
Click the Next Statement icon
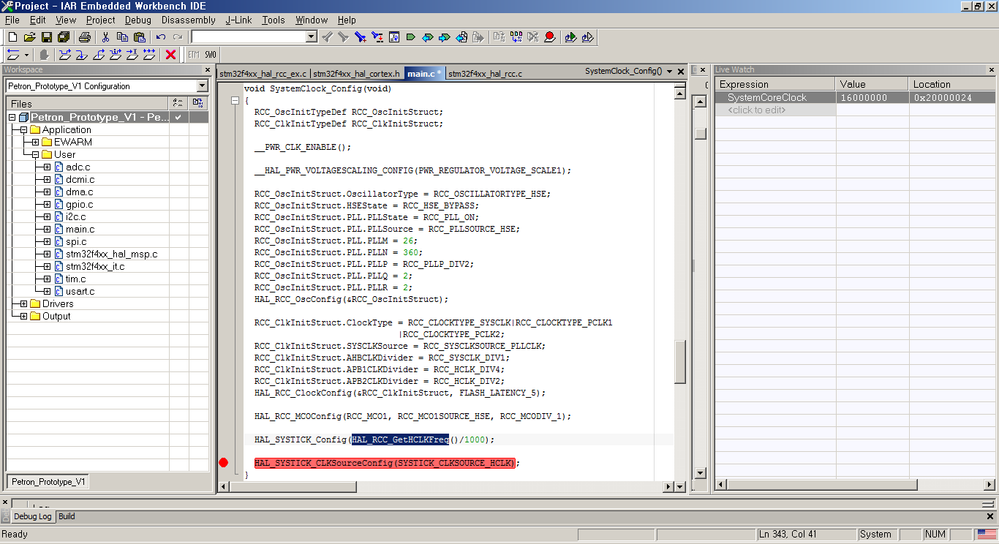point(115,55)
